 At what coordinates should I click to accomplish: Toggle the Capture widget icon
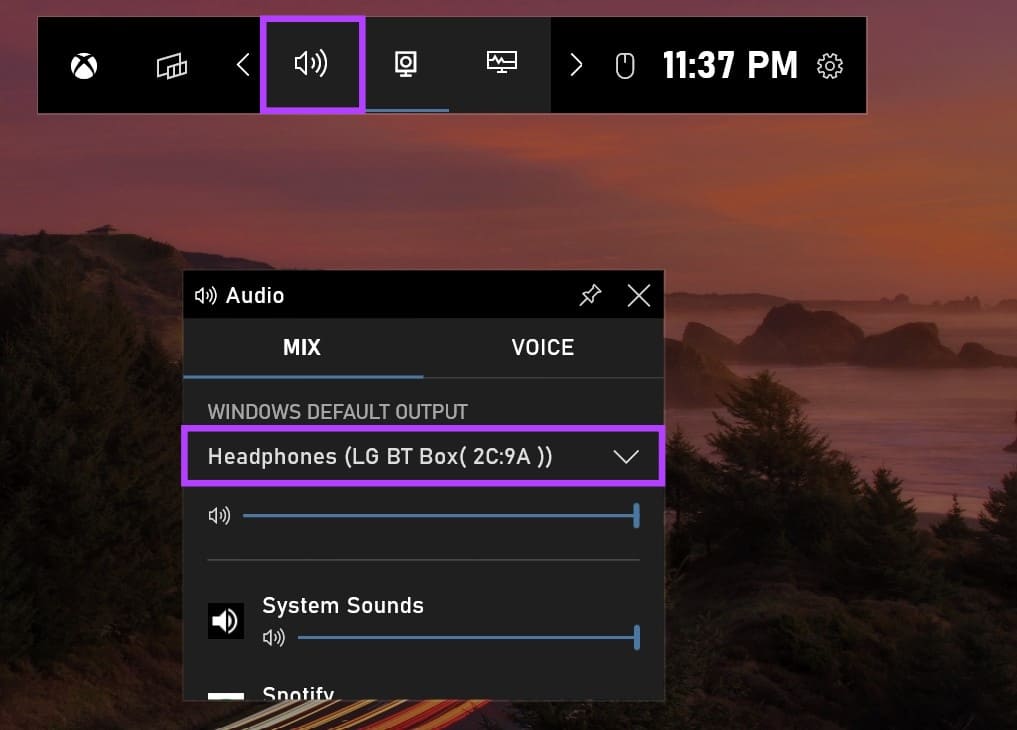(x=406, y=65)
